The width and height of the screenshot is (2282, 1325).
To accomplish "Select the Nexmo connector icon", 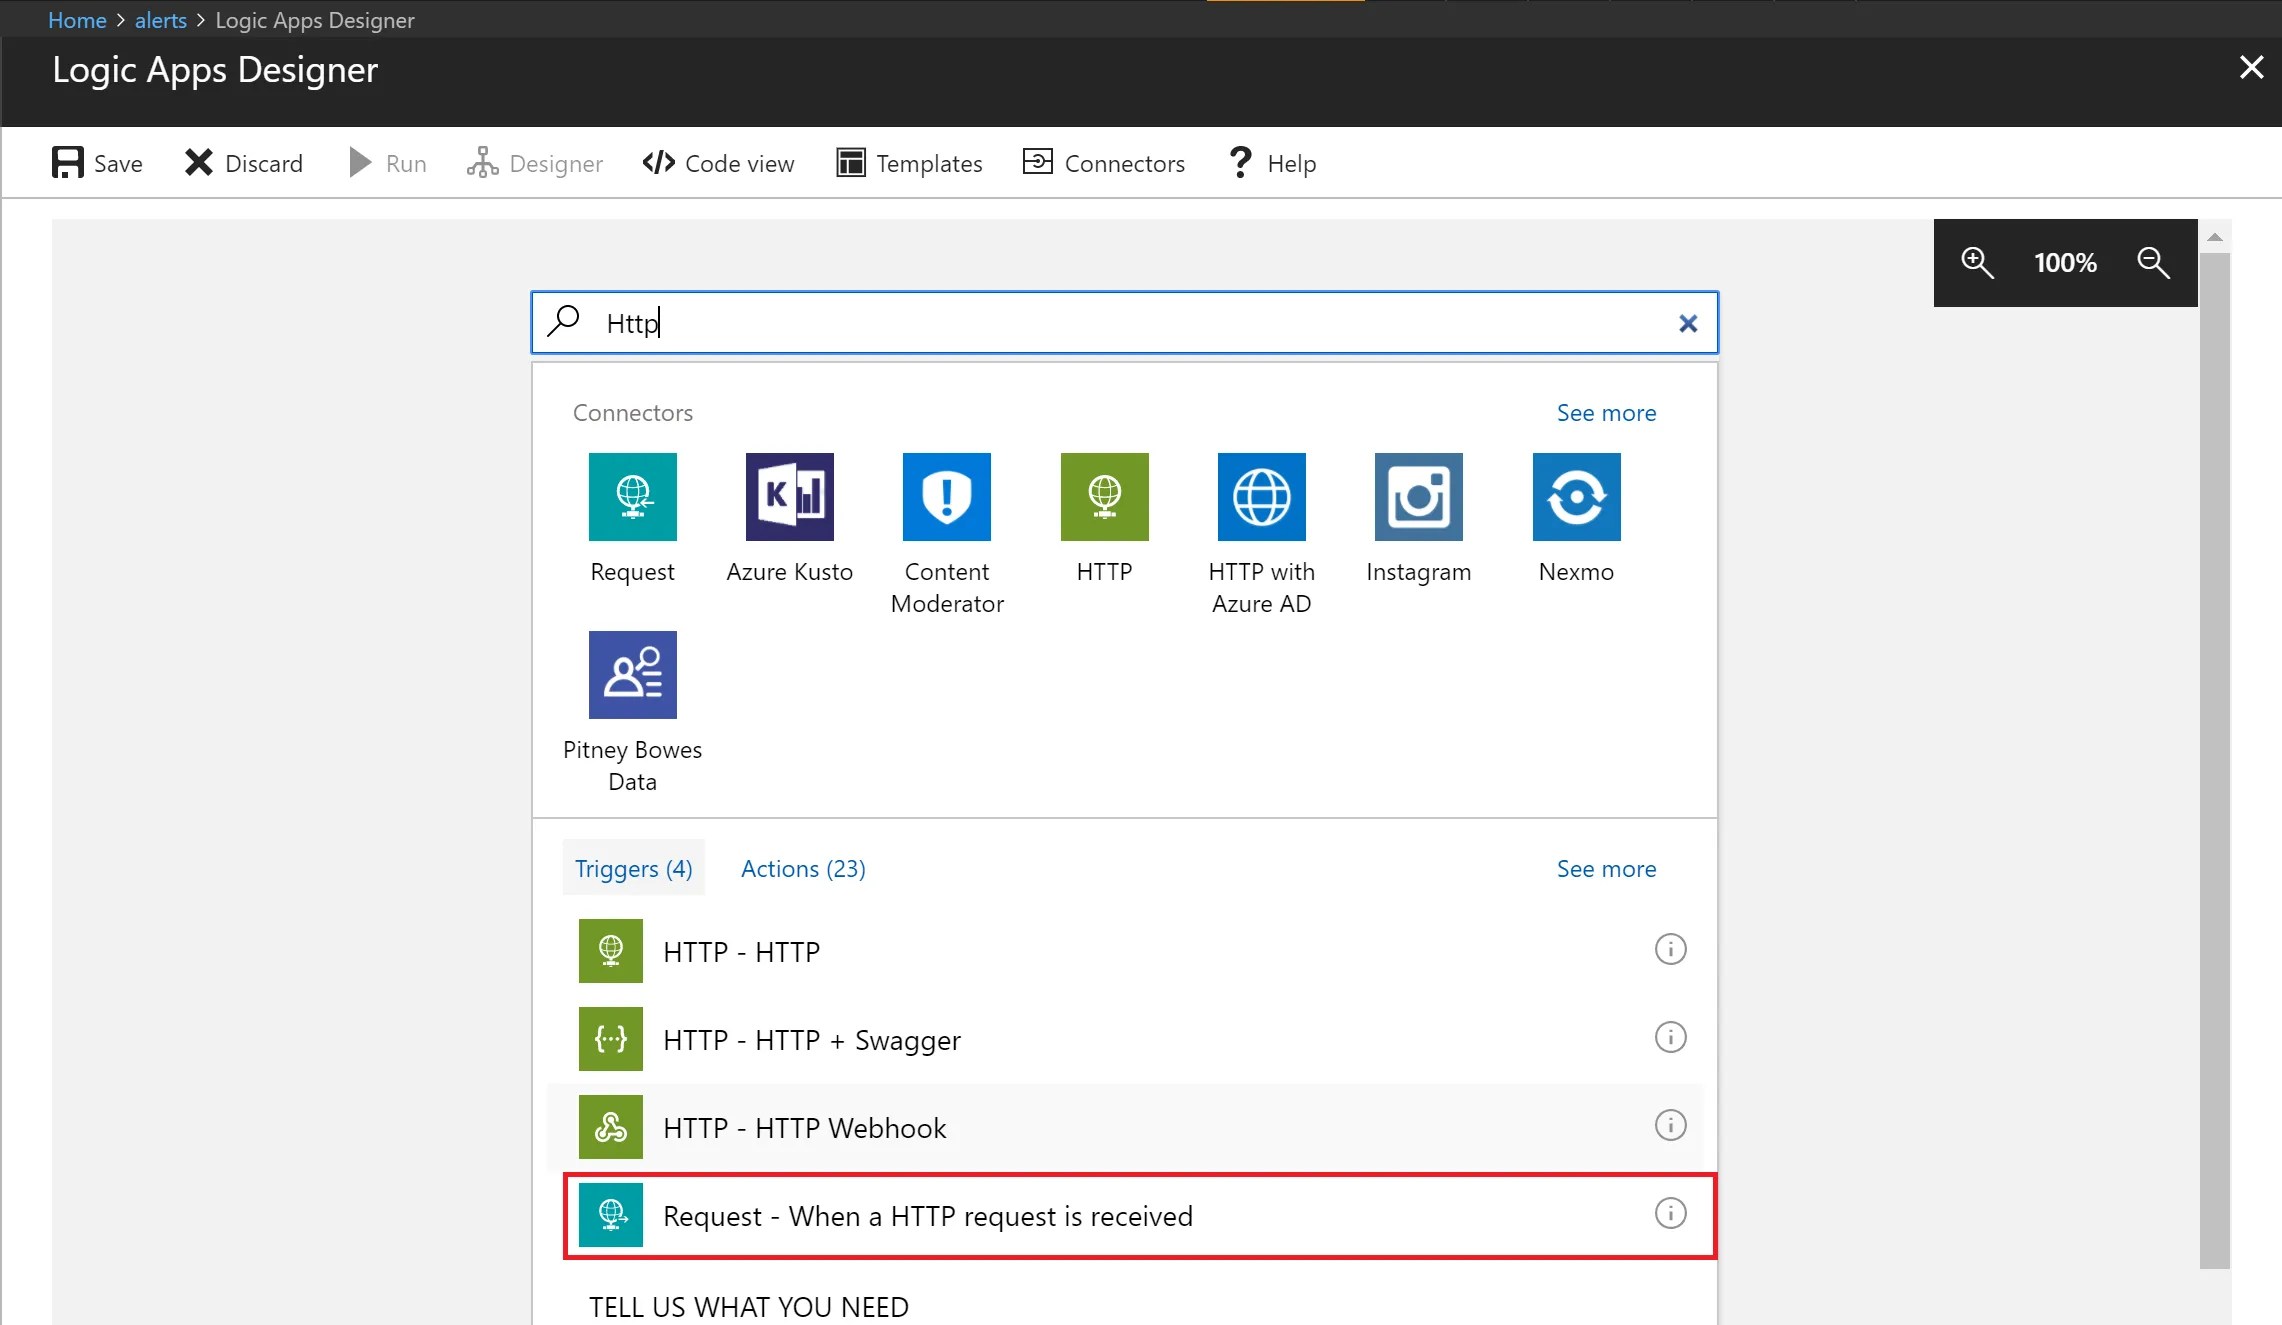I will [x=1577, y=497].
